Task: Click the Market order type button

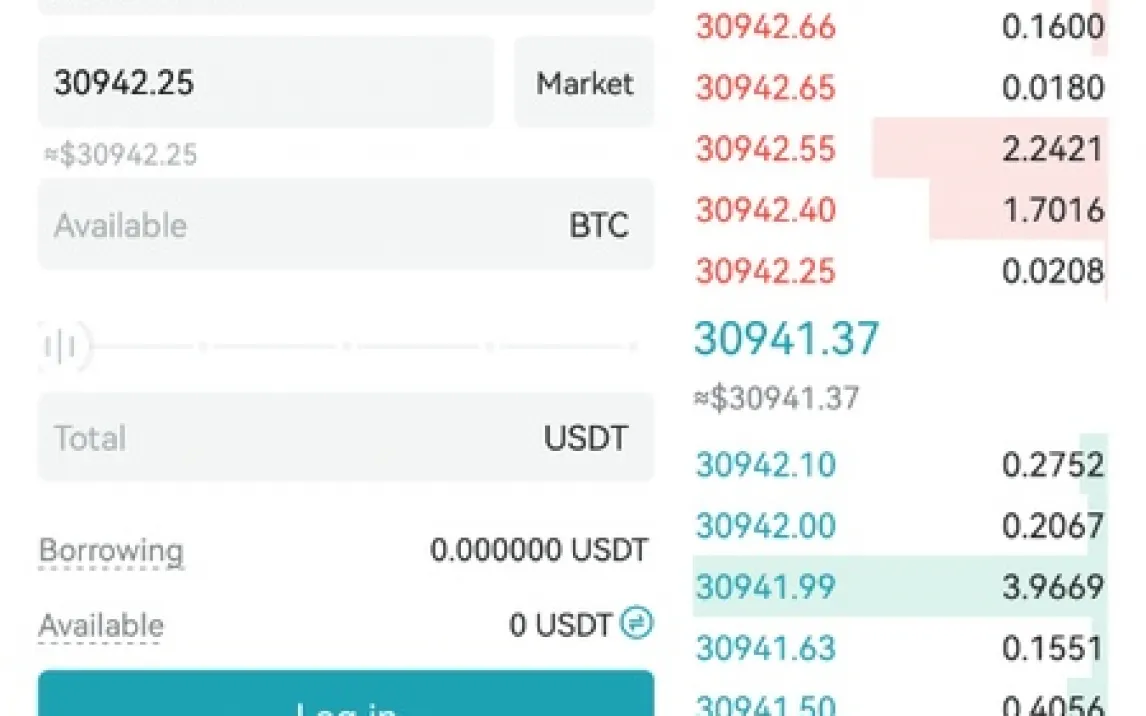Action: point(584,83)
